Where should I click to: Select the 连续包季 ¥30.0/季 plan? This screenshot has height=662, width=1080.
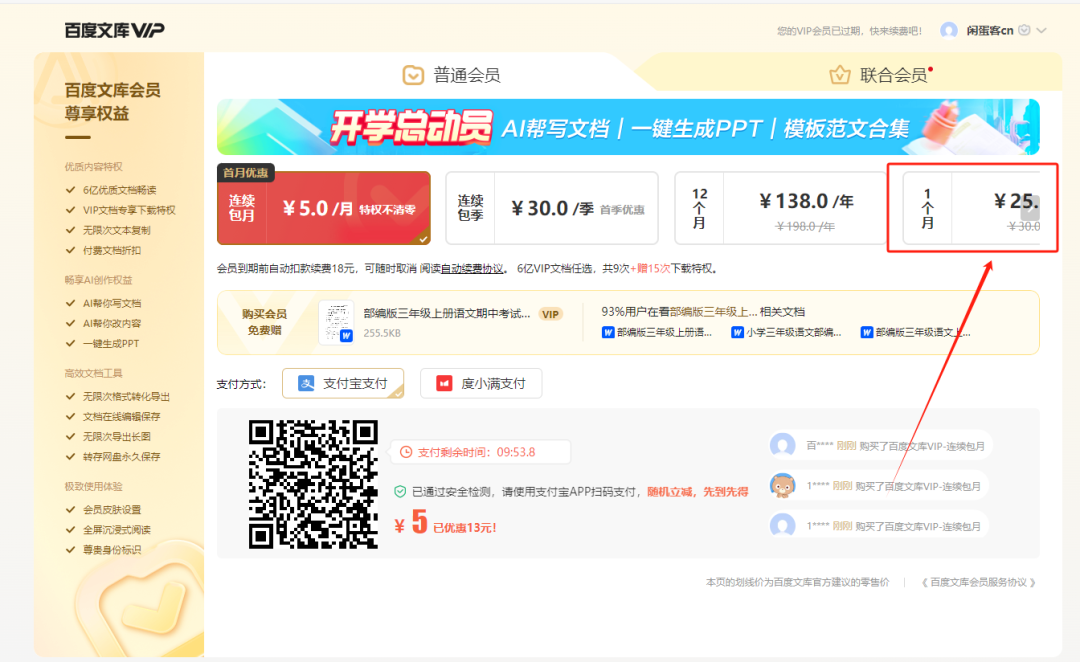552,208
